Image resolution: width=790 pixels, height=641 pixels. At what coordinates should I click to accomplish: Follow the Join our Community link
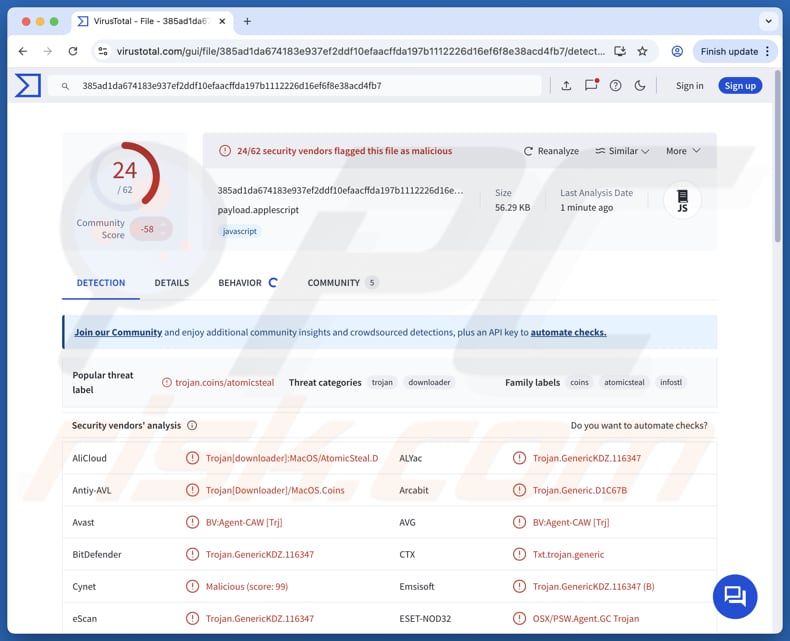pyautogui.click(x=118, y=332)
